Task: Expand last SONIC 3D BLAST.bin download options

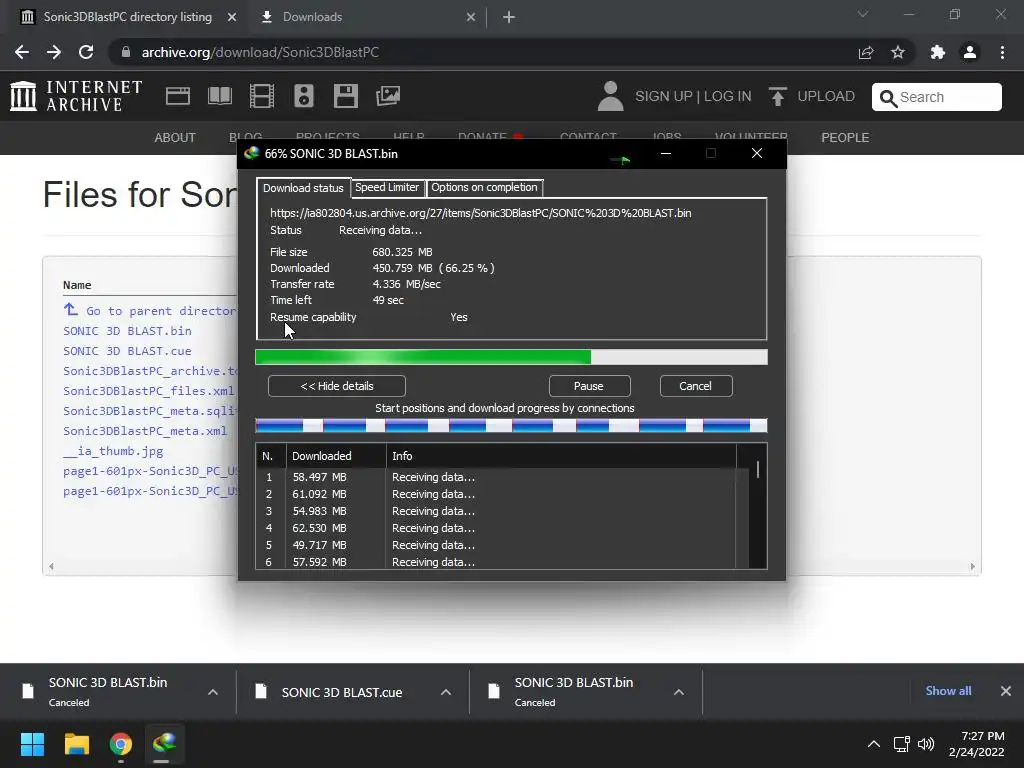Action: 679,692
